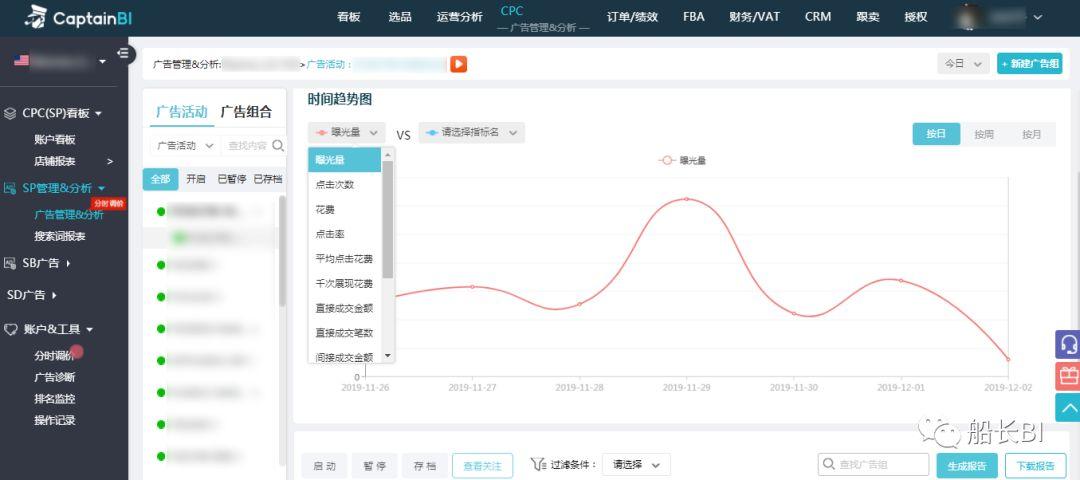Click the orange play video icon
The image size is (1080, 480).
click(459, 64)
